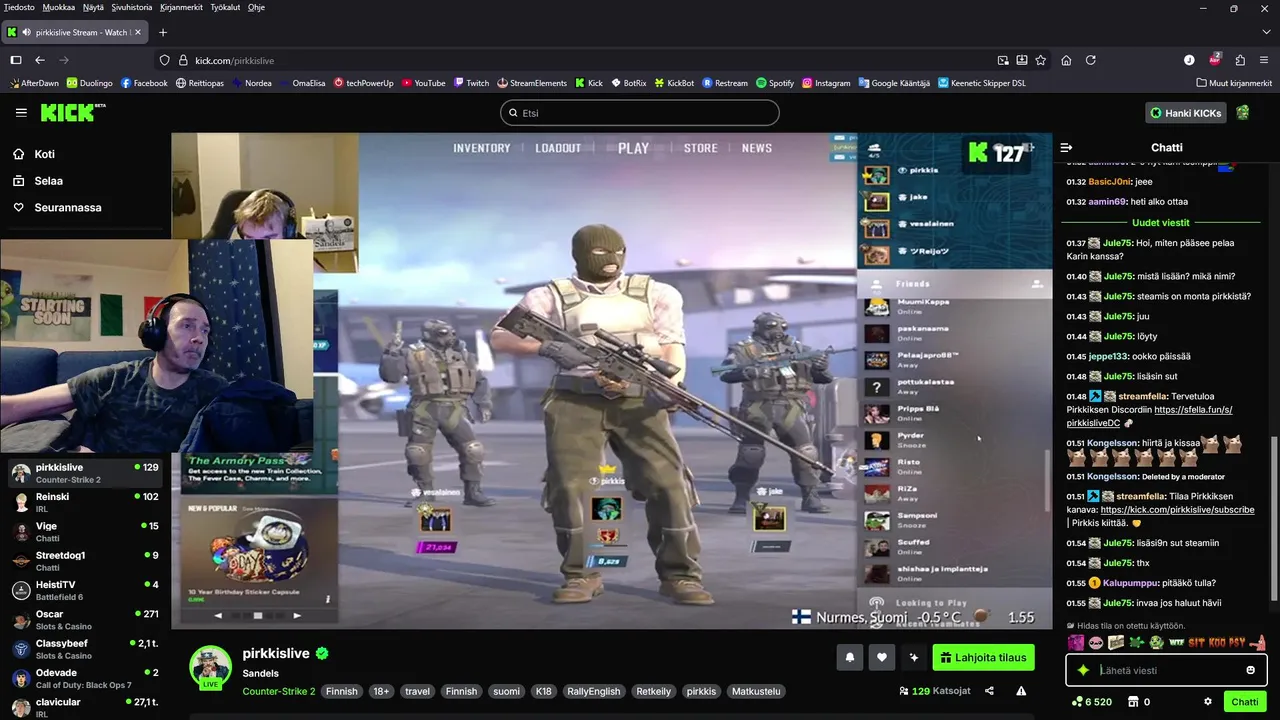Click the RallyEnglish tag
The height and width of the screenshot is (720, 1280).
(x=593, y=691)
